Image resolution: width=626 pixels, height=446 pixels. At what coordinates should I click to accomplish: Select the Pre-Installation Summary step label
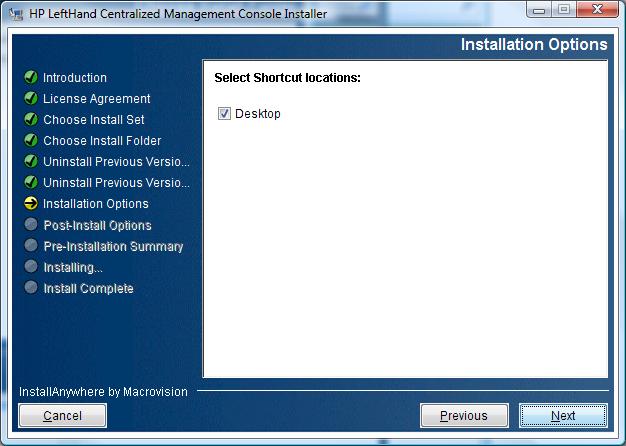pos(113,246)
